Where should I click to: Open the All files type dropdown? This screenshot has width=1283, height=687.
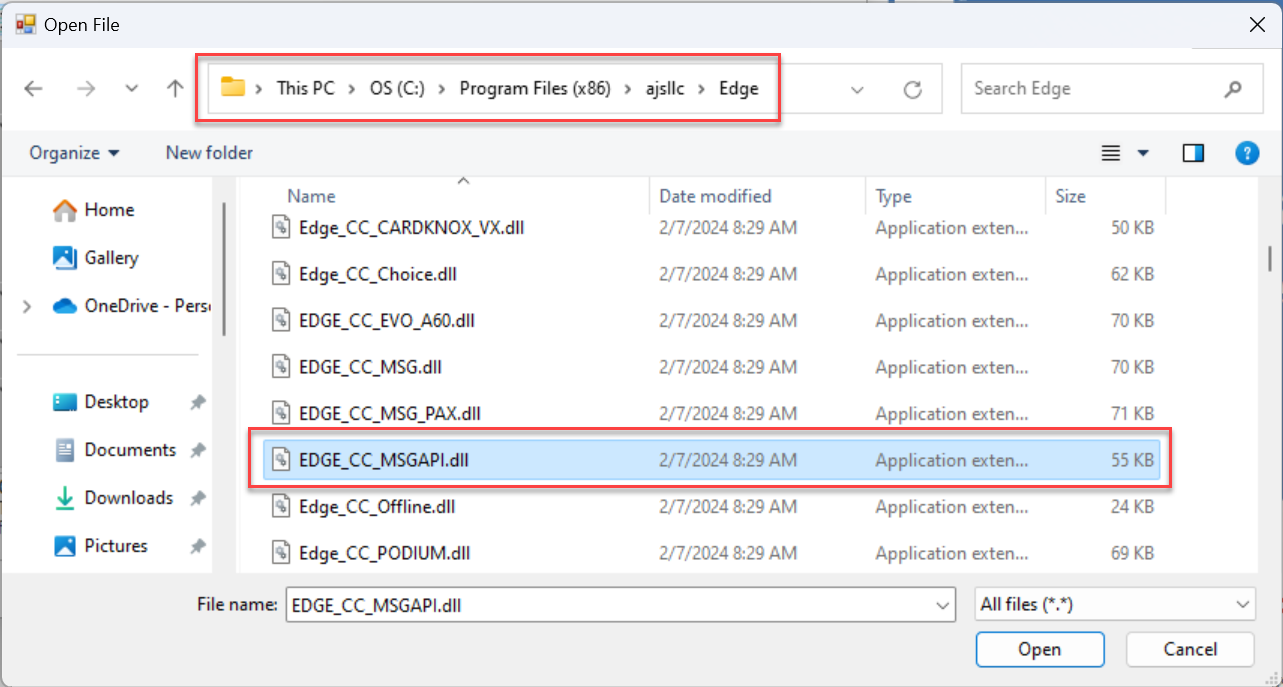click(1115, 604)
